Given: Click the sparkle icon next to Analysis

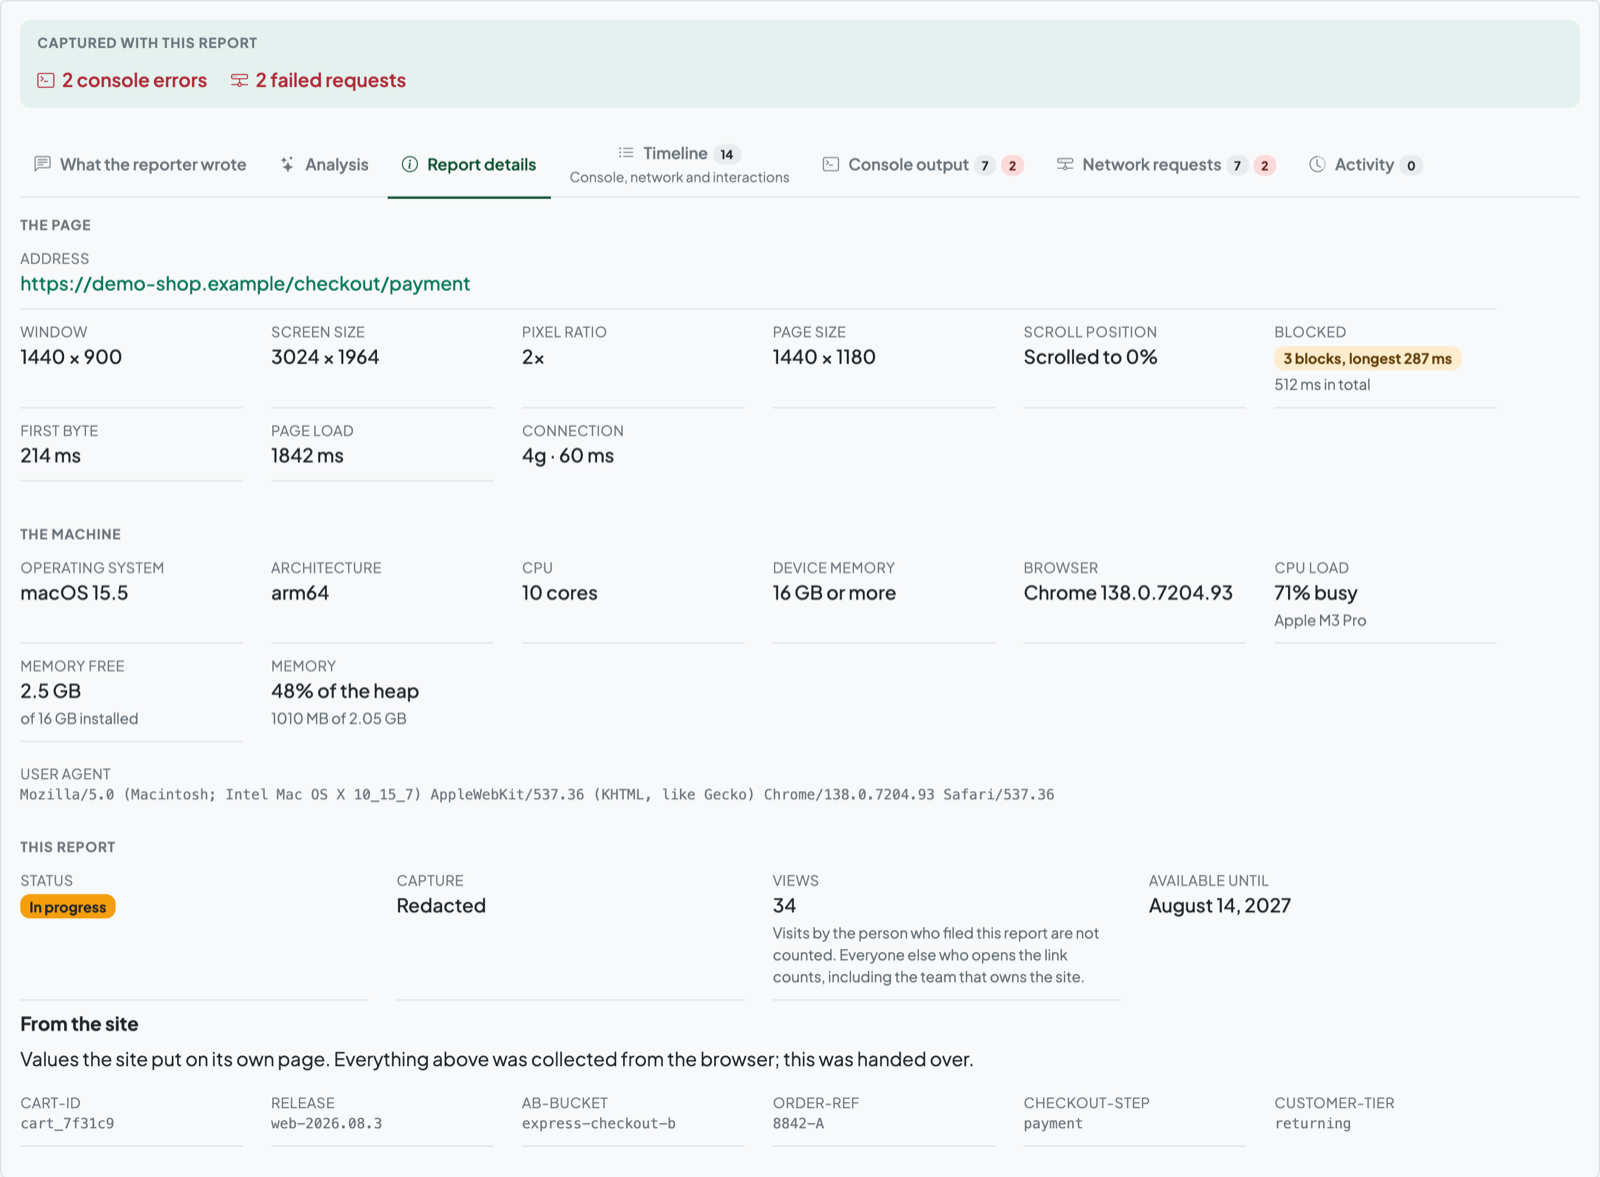Looking at the screenshot, I should [x=287, y=164].
